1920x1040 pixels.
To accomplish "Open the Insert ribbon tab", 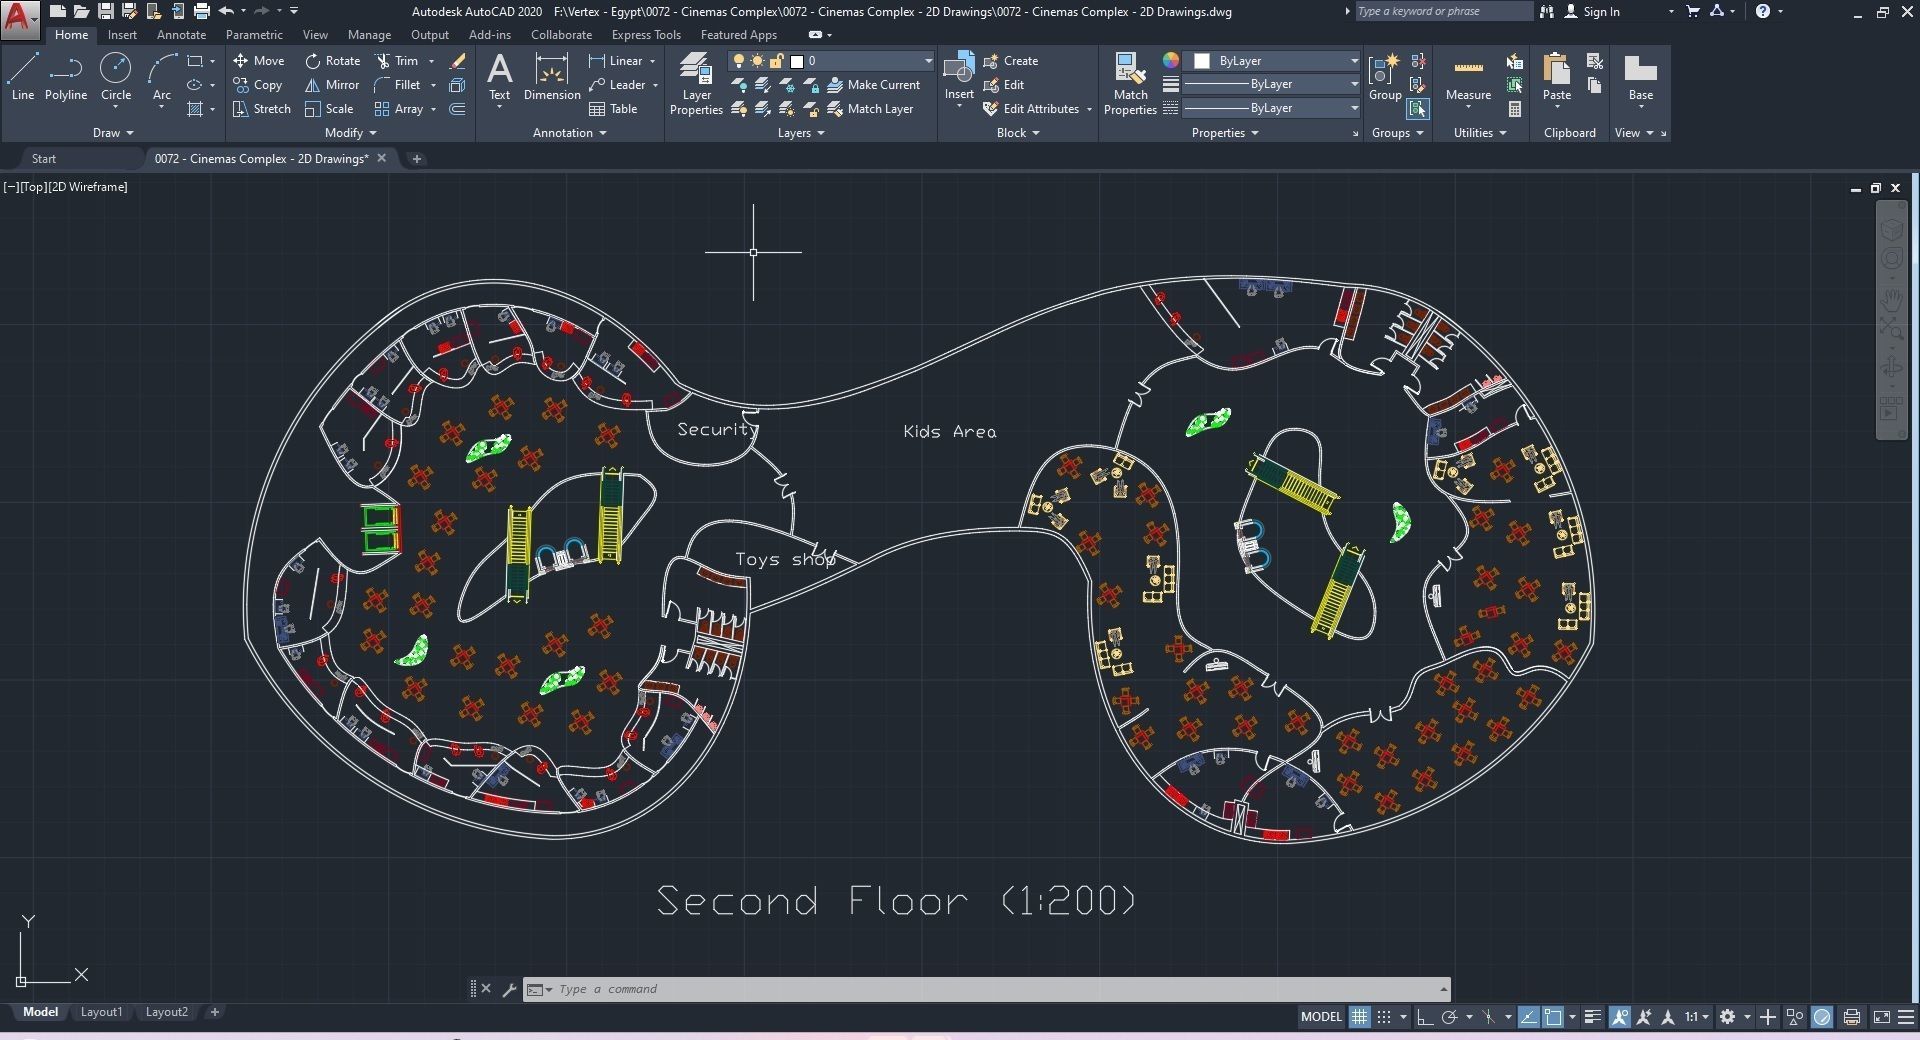I will tap(122, 35).
